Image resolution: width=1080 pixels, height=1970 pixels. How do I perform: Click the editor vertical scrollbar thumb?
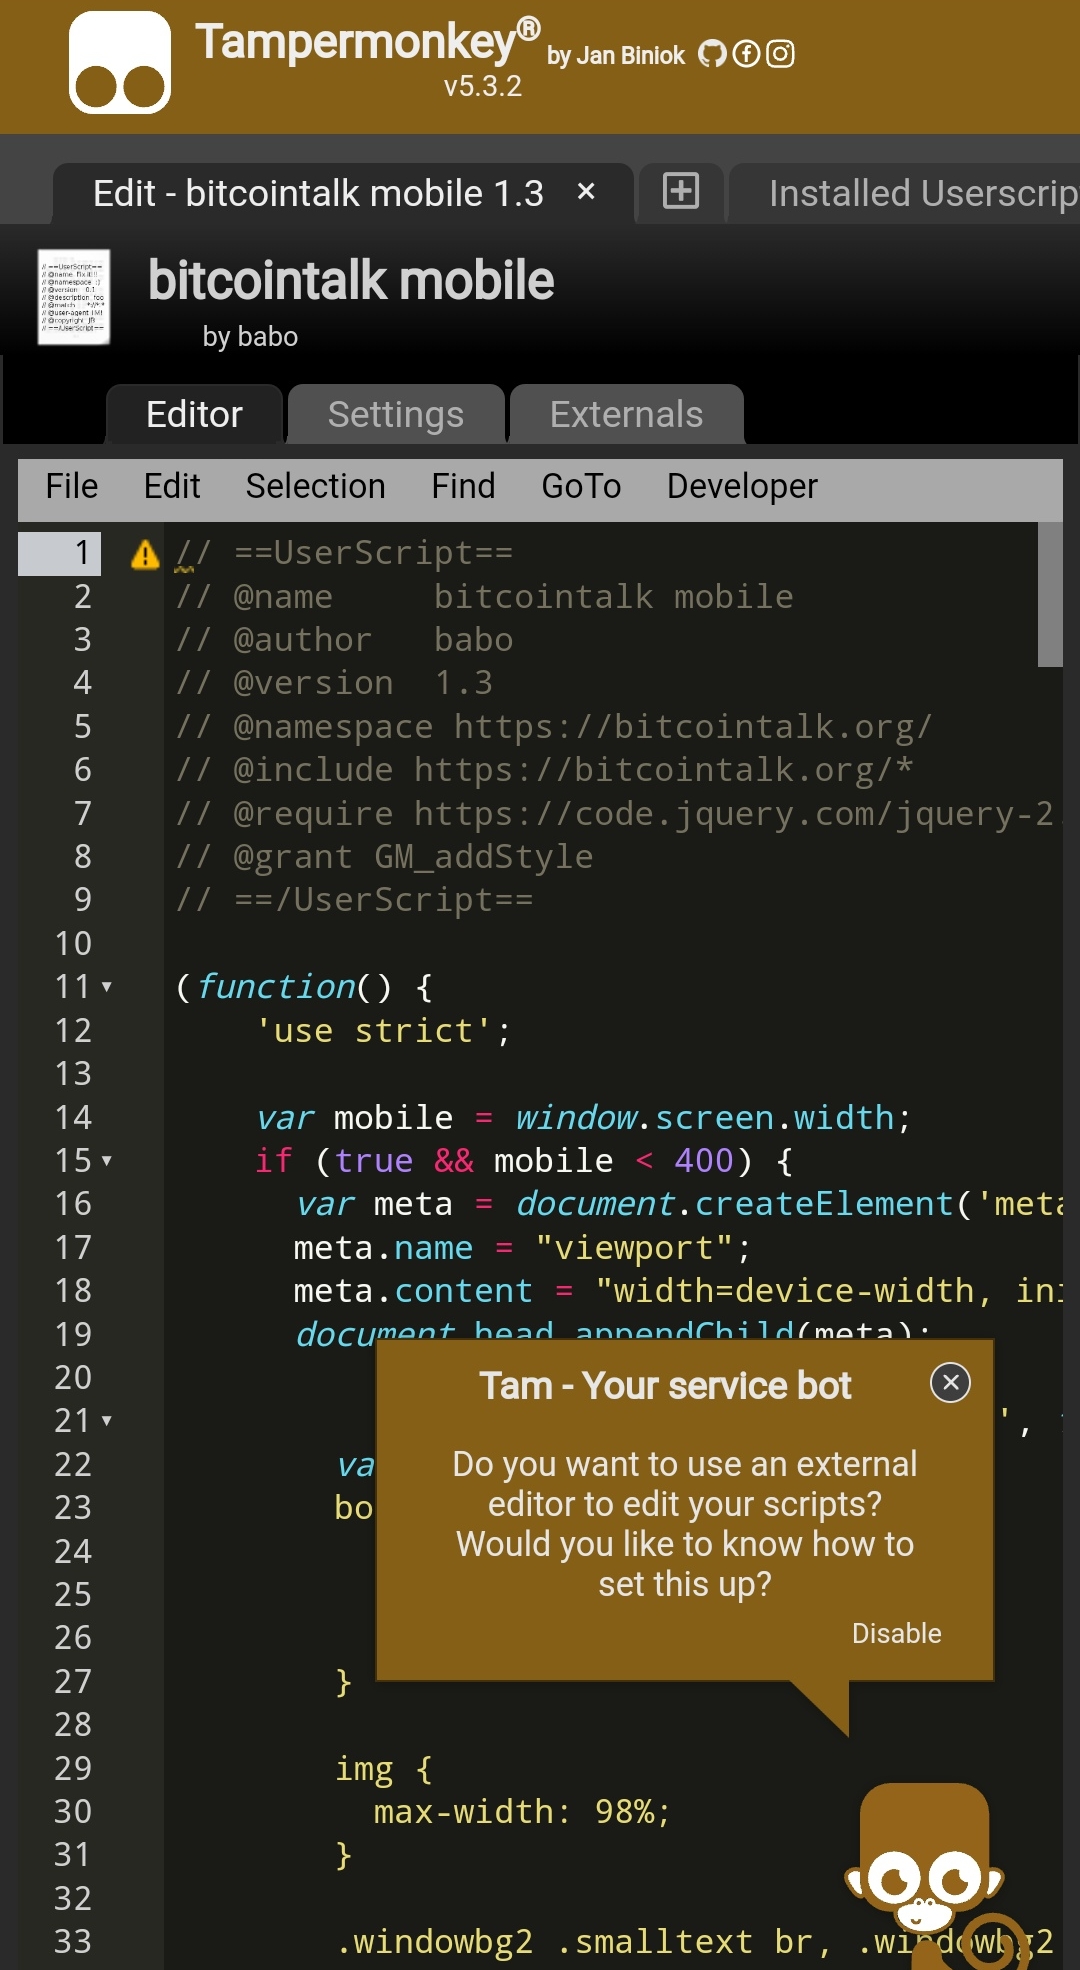coord(1050,594)
